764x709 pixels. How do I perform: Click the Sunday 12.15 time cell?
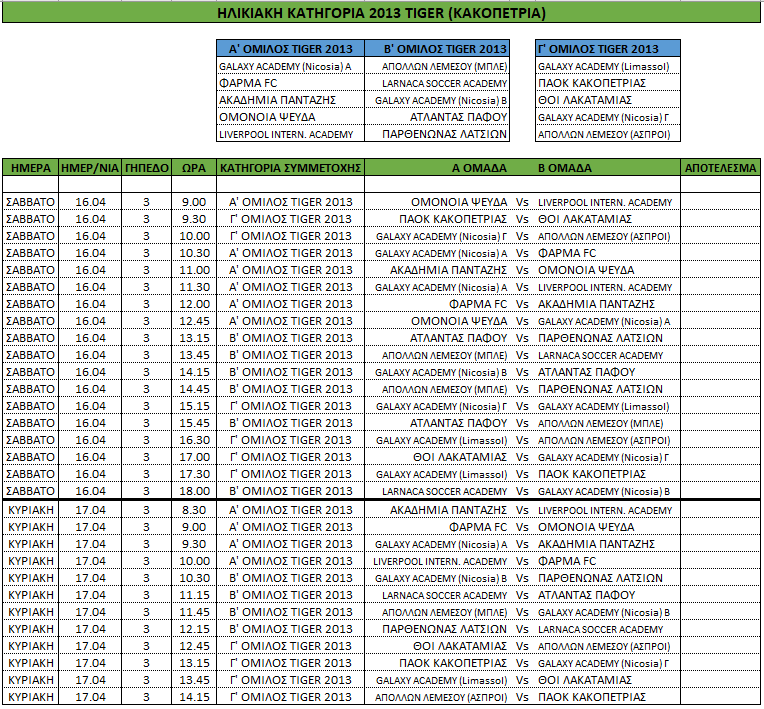[194, 629]
